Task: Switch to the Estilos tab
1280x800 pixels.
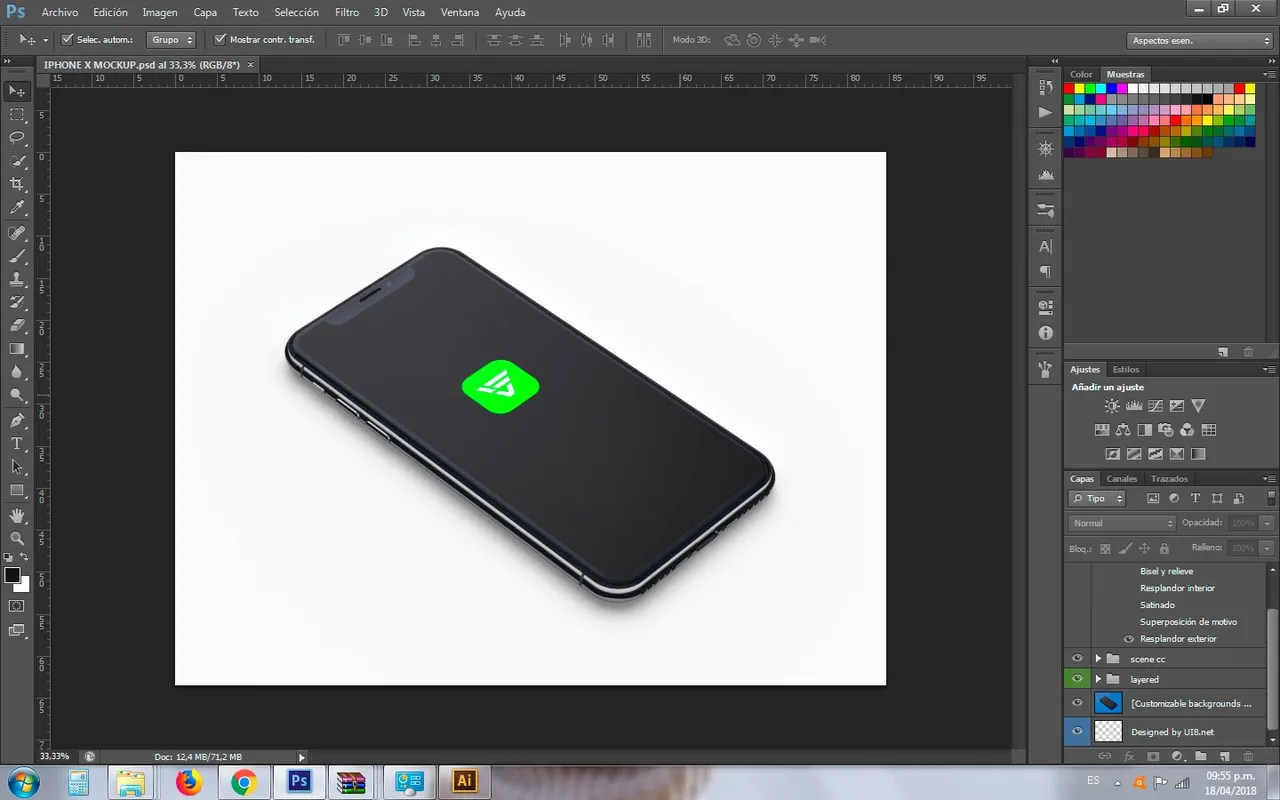Action: coord(1126,369)
